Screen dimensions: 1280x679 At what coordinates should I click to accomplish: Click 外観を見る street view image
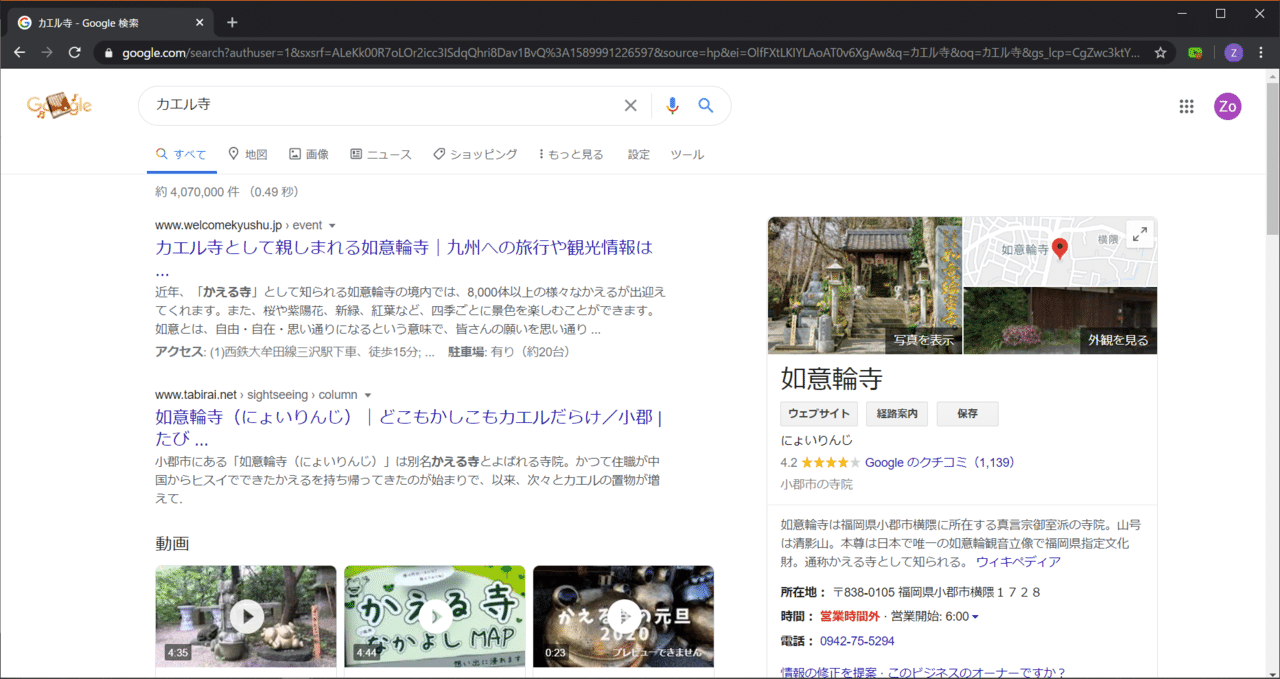(x=1118, y=340)
